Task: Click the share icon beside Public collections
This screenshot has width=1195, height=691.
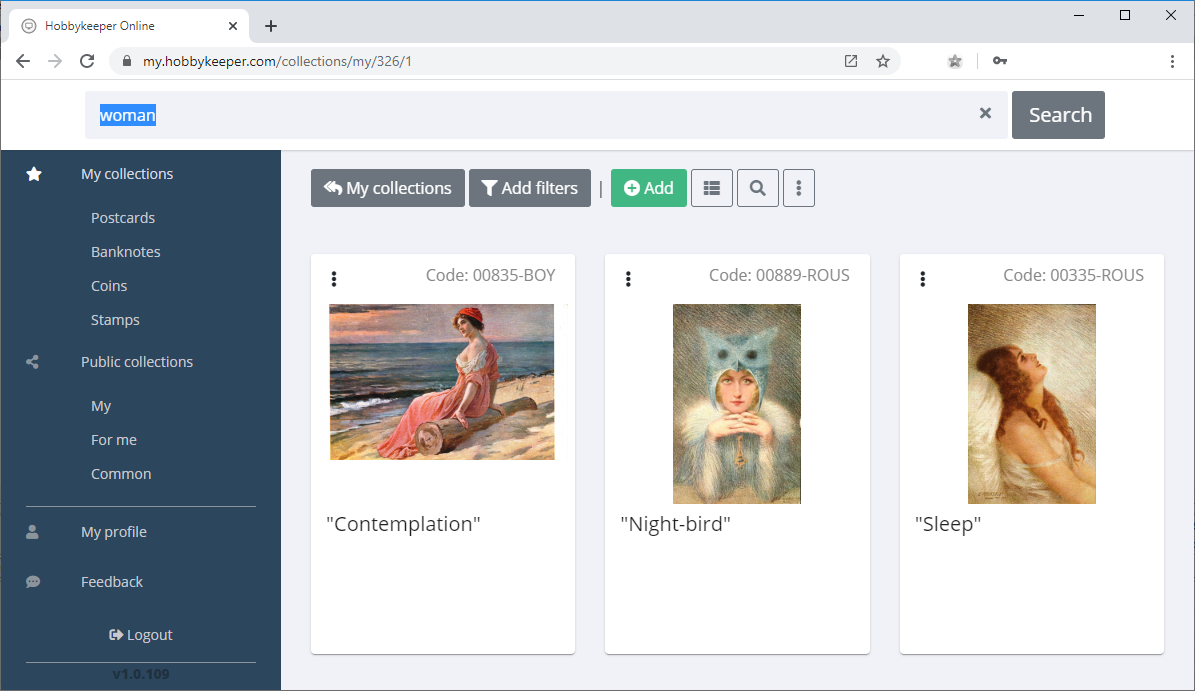Action: tap(32, 362)
